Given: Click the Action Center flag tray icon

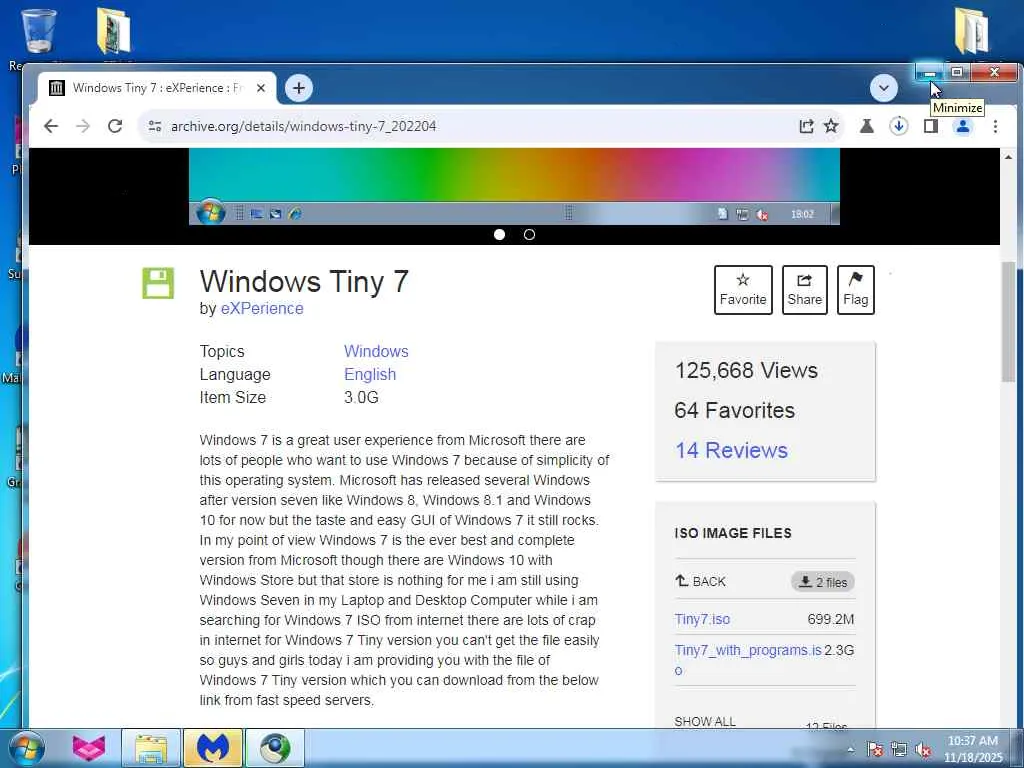Looking at the screenshot, I should click(x=875, y=750).
